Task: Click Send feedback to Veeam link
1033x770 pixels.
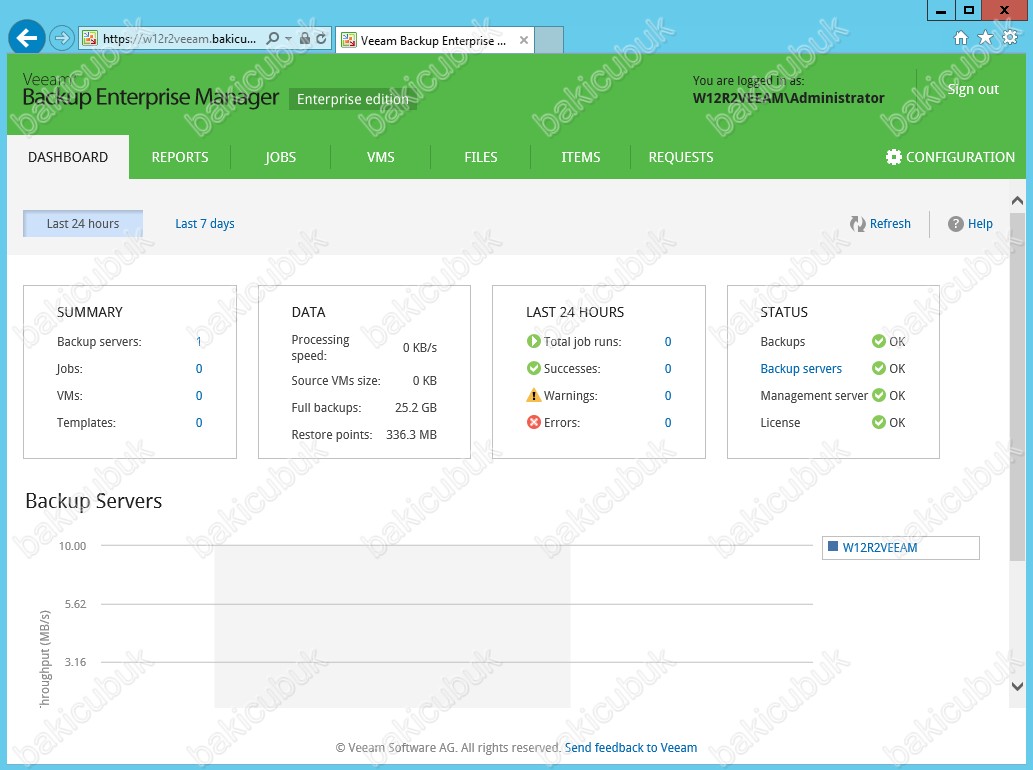Action: [x=630, y=748]
